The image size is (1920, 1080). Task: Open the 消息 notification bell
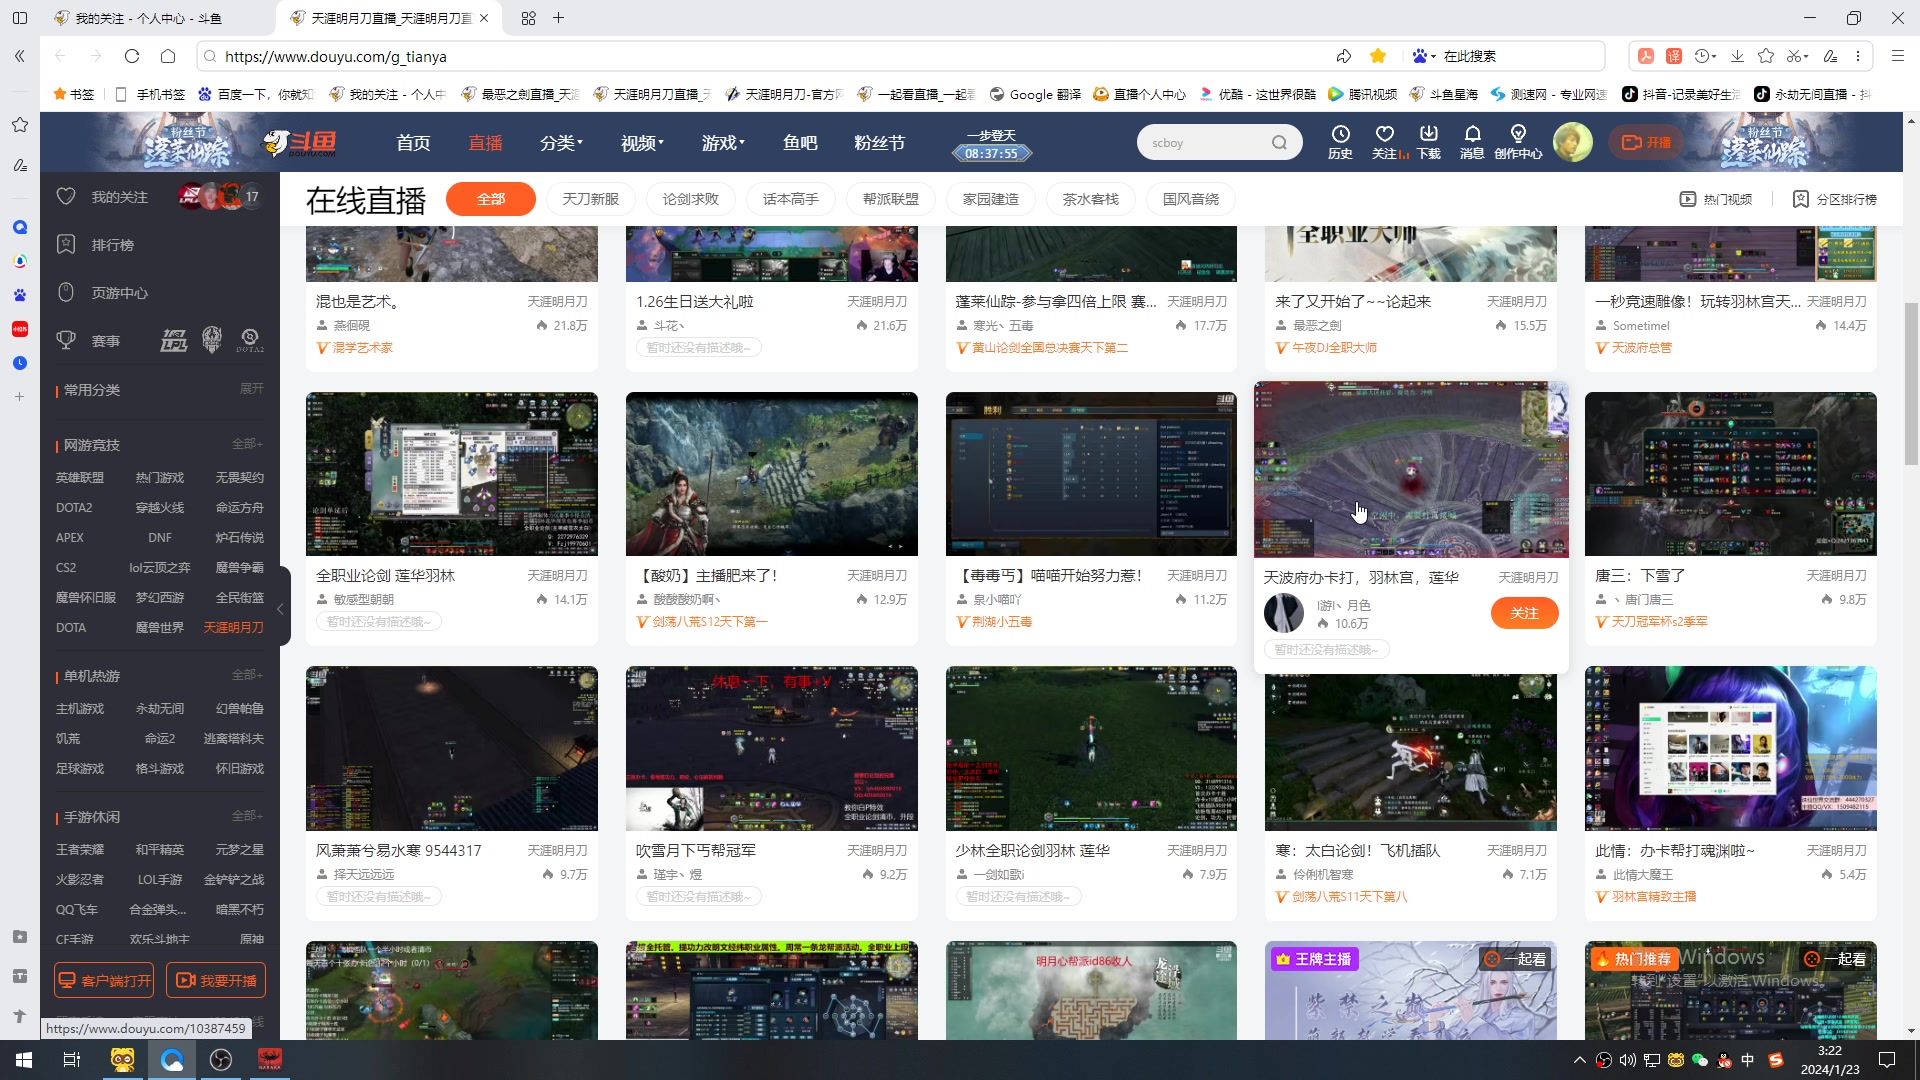(1472, 141)
